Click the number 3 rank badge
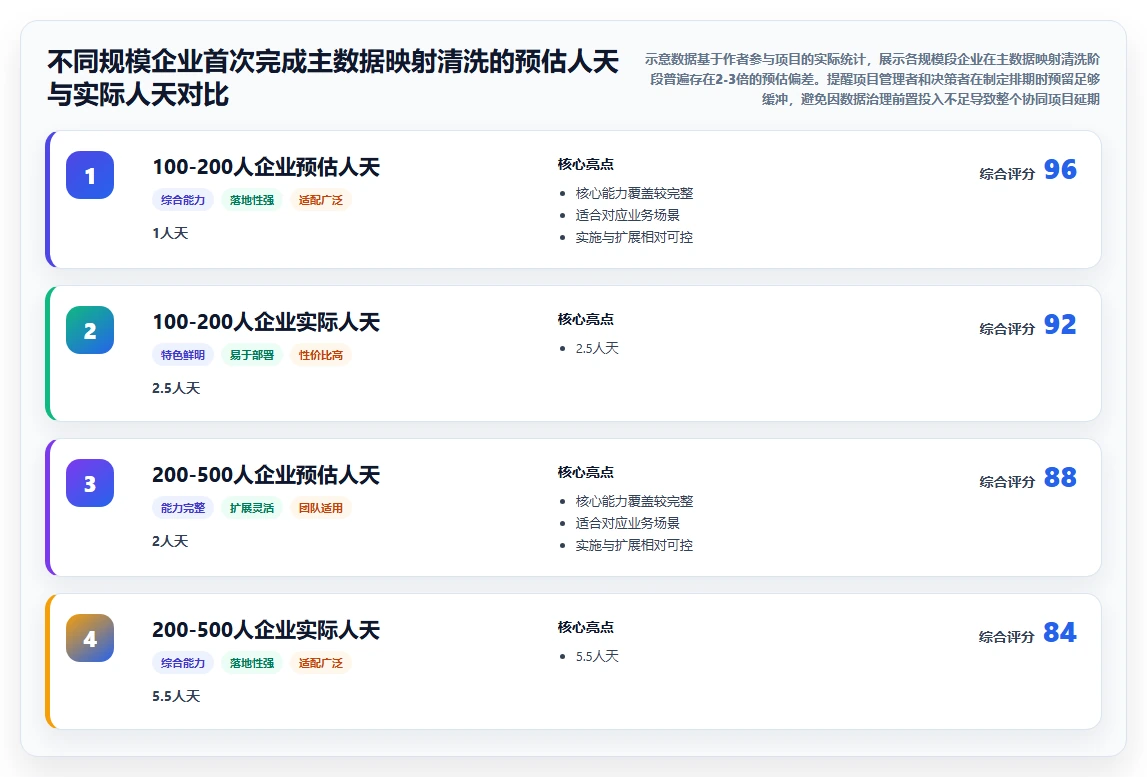 pos(90,484)
